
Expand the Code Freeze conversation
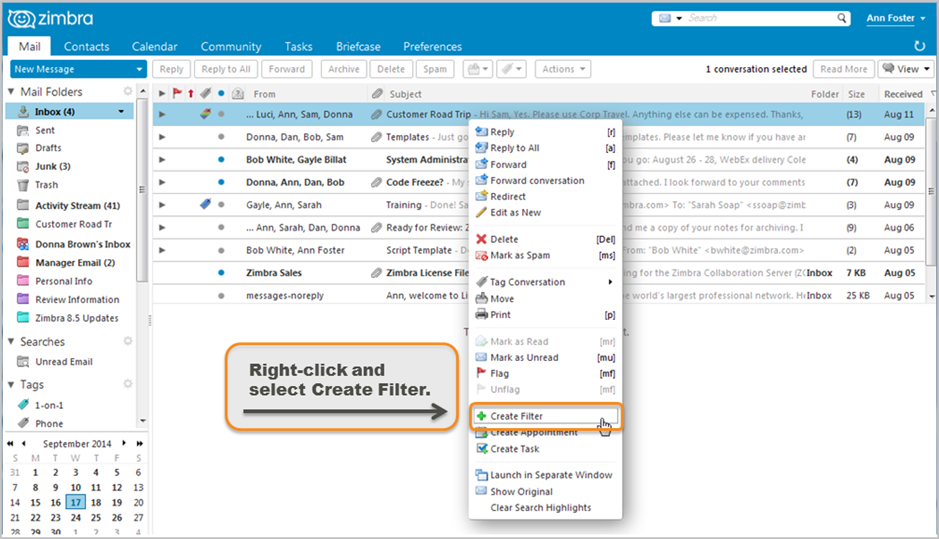pos(162,182)
